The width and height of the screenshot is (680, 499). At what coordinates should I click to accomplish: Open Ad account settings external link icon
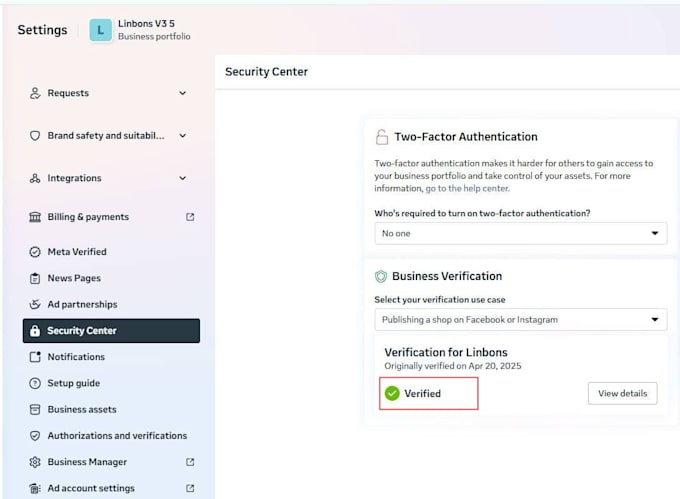click(190, 488)
